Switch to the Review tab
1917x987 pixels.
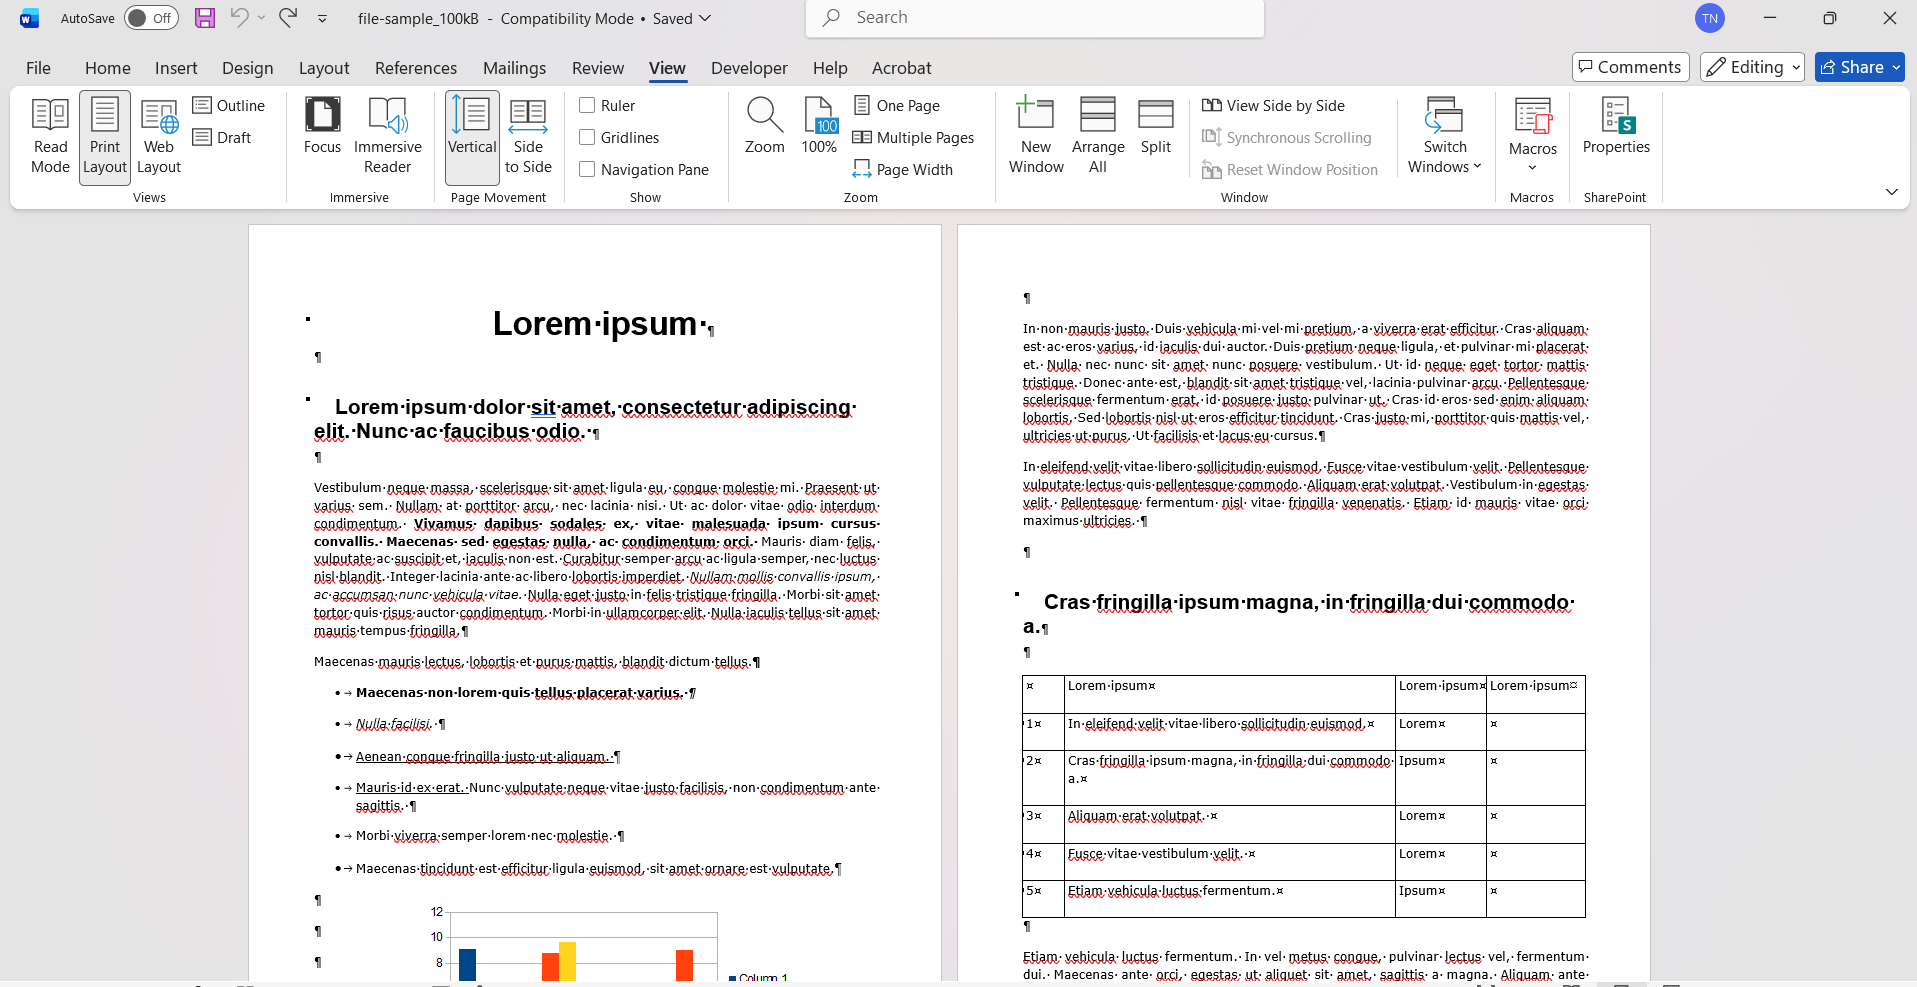coord(598,67)
